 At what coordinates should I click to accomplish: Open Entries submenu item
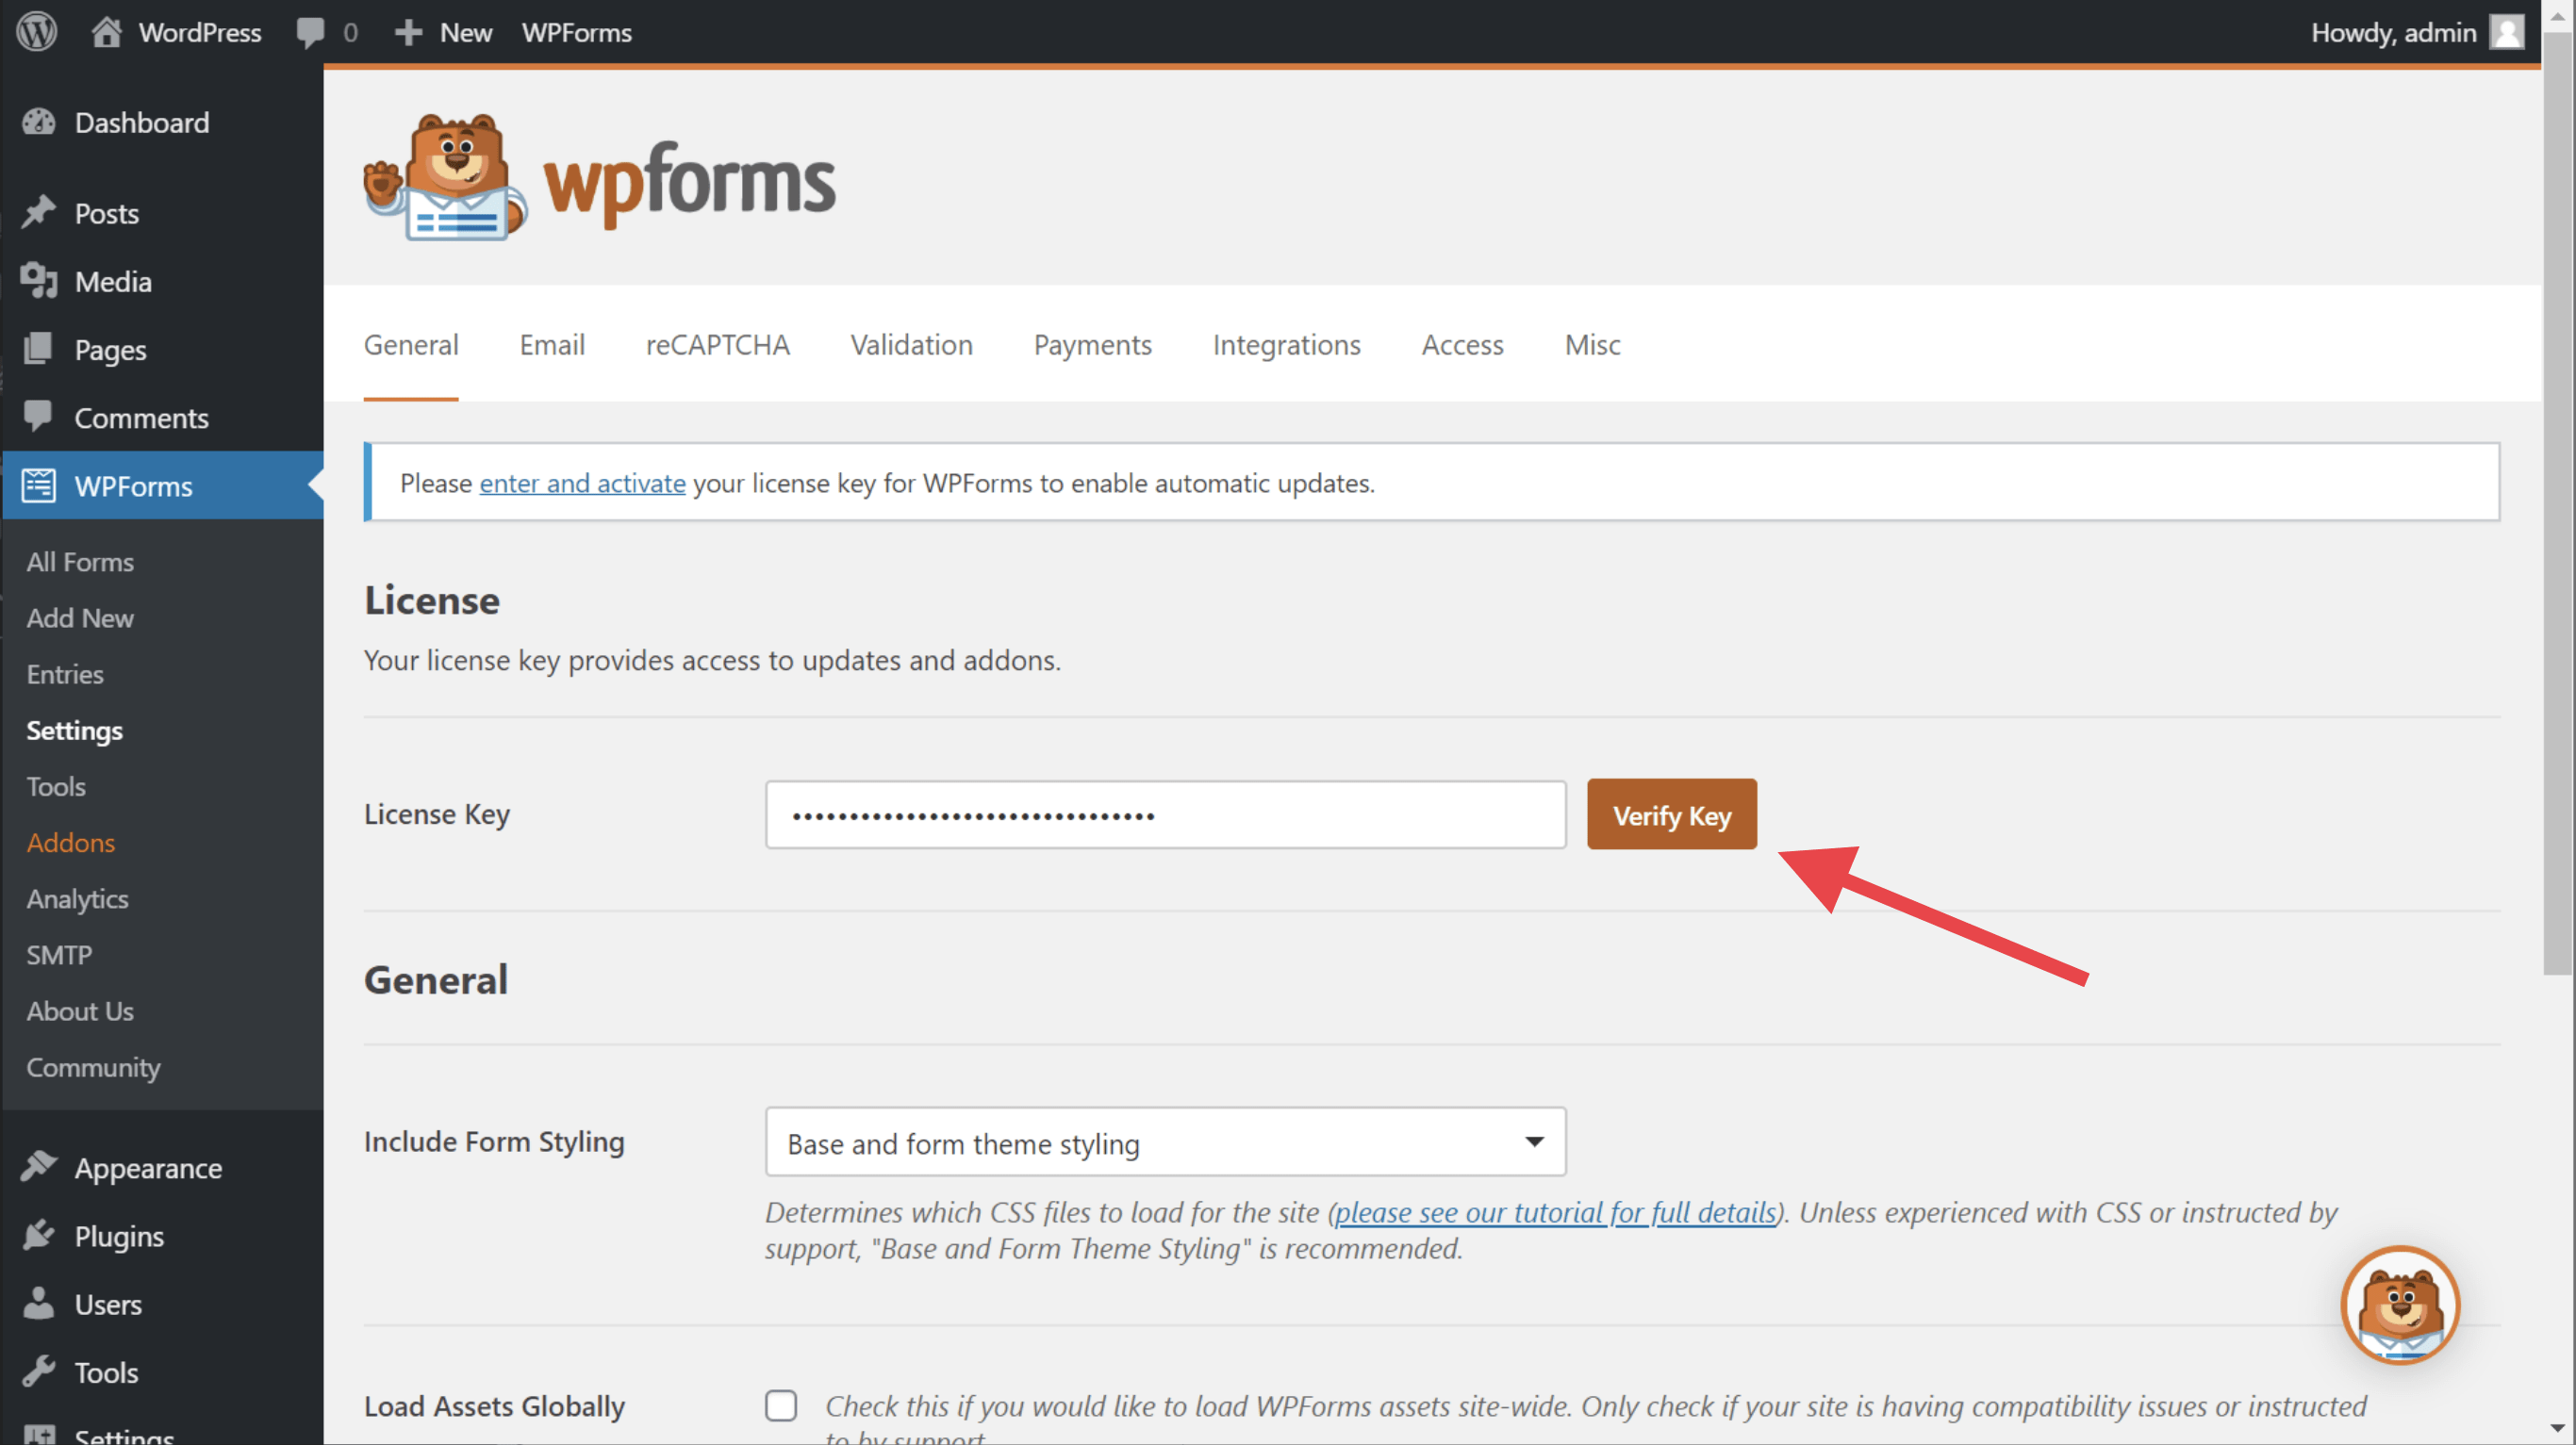click(x=65, y=674)
